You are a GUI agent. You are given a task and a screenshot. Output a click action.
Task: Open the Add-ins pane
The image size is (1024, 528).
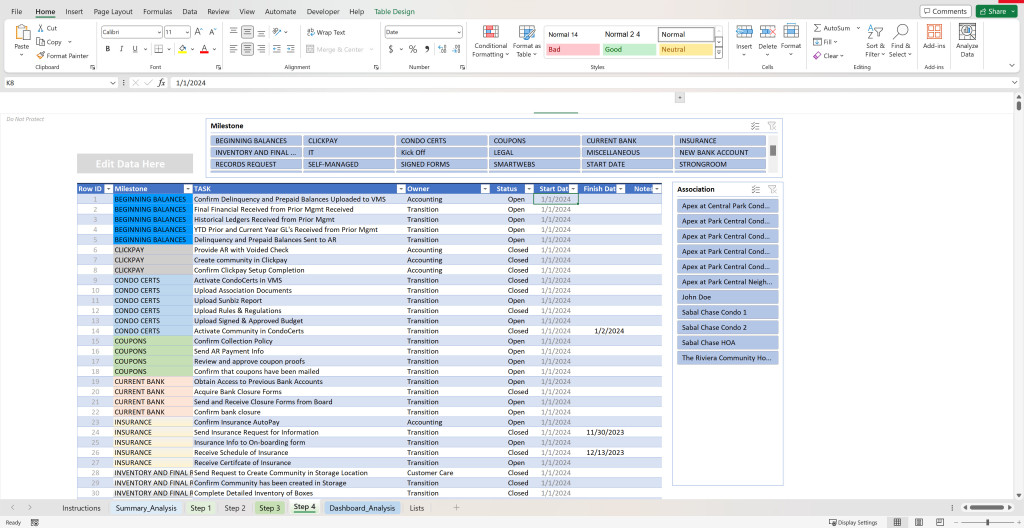(x=934, y=37)
